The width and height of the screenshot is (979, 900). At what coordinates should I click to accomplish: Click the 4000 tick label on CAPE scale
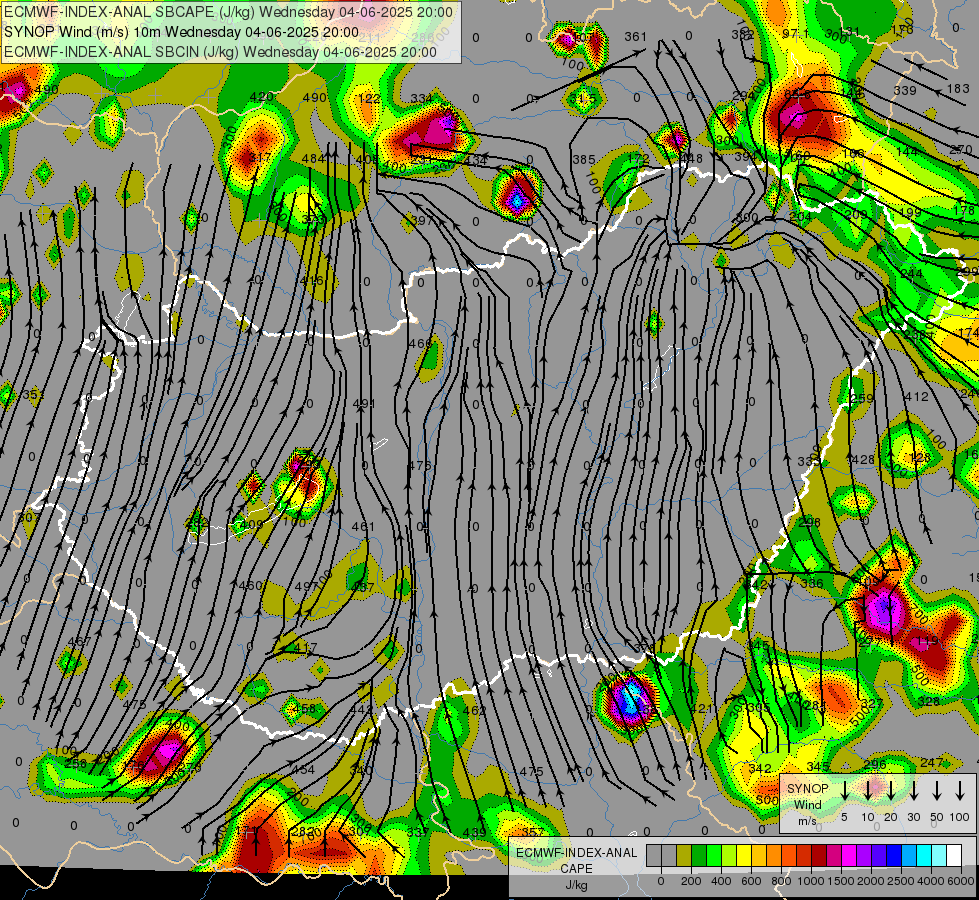931,881
